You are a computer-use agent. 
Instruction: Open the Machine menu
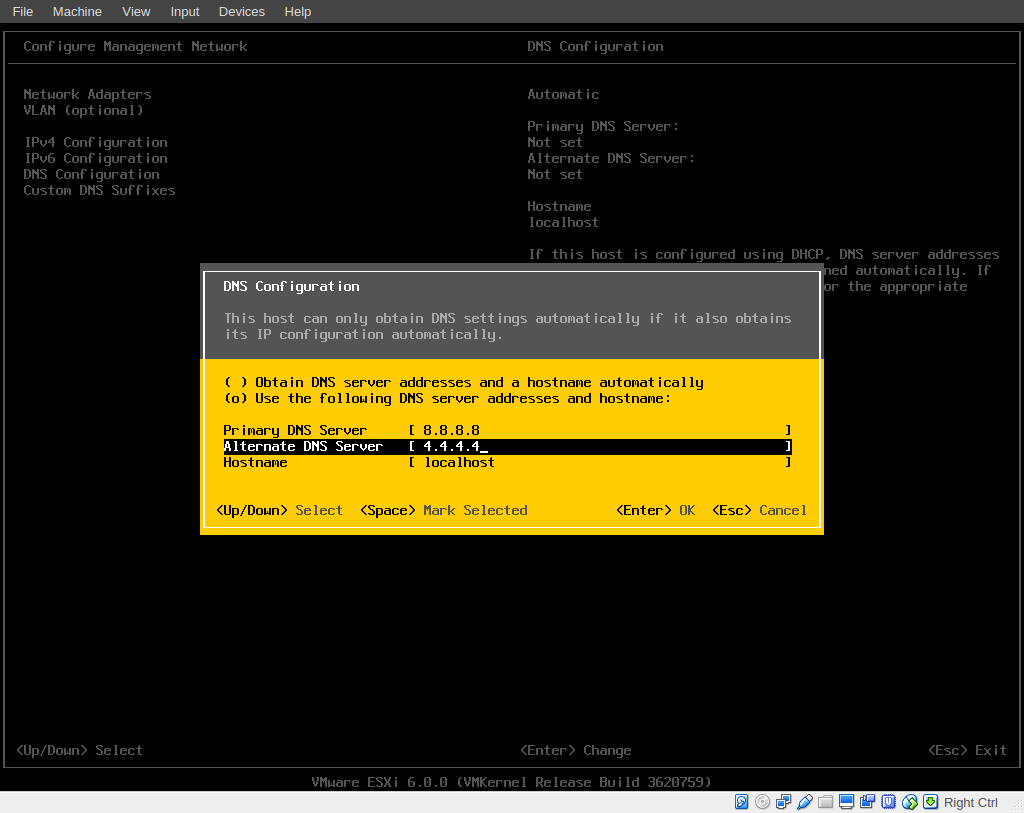pyautogui.click(x=77, y=11)
